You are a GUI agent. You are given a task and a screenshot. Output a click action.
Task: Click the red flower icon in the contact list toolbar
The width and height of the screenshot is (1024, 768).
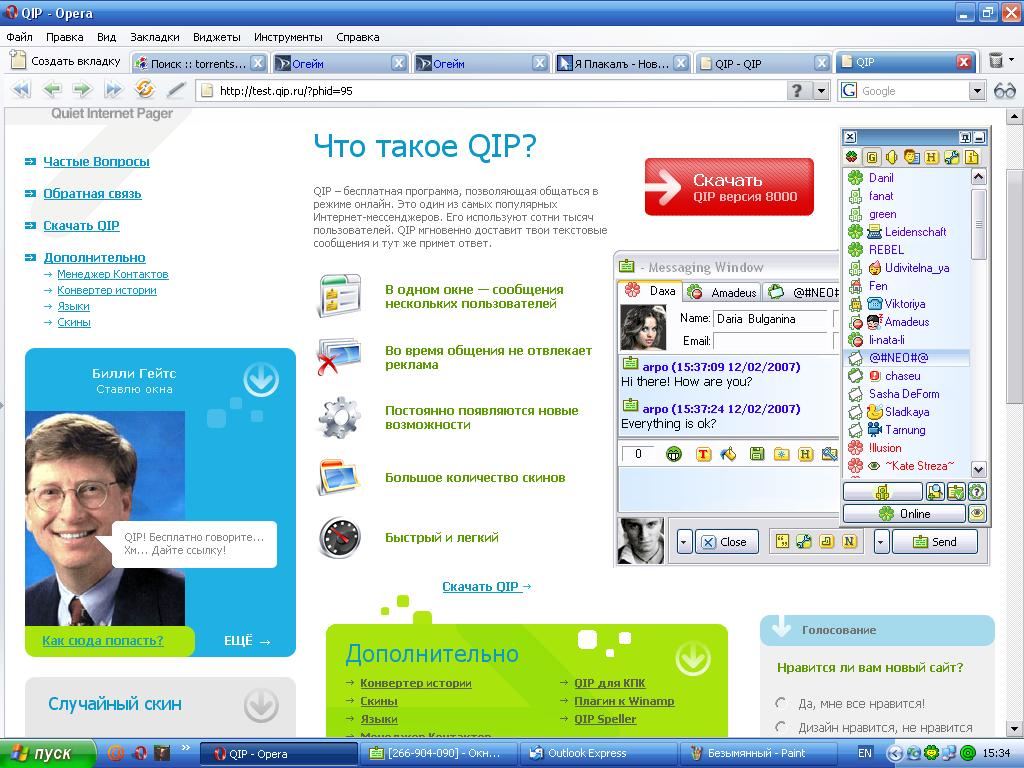(852, 157)
